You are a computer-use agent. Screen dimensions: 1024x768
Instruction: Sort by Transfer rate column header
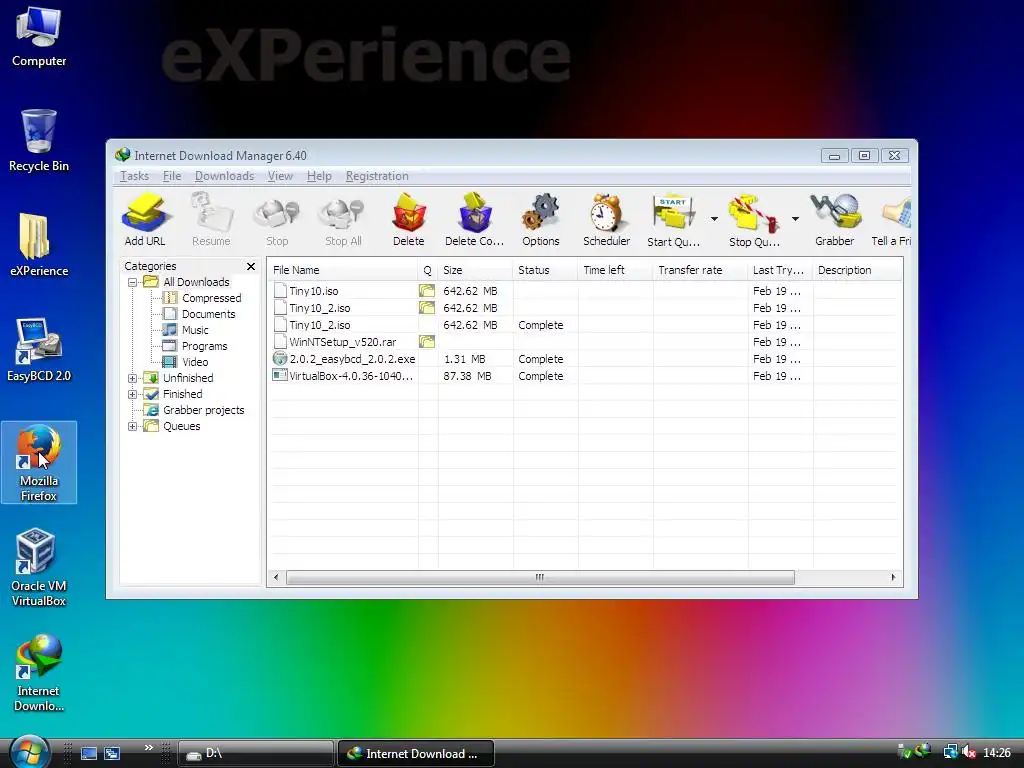700,270
